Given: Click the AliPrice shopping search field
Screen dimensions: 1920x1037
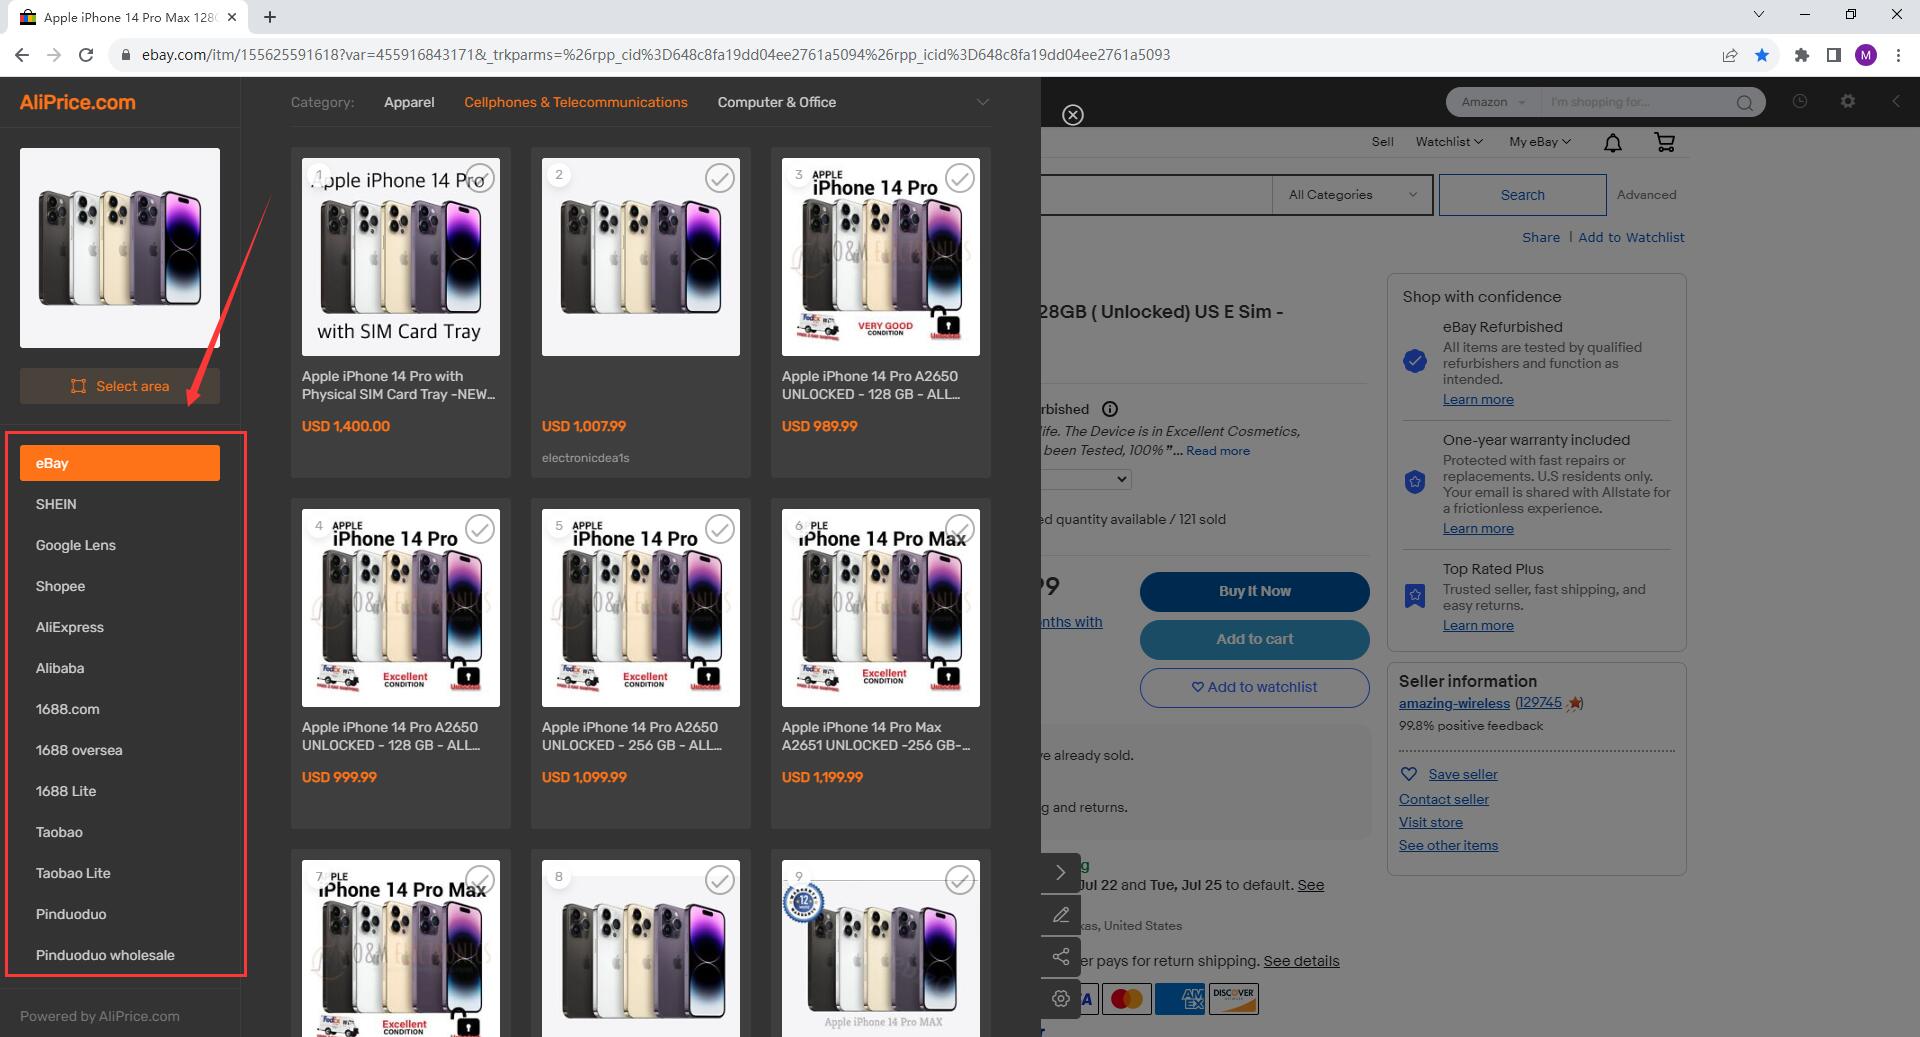Looking at the screenshot, I should [x=1638, y=102].
